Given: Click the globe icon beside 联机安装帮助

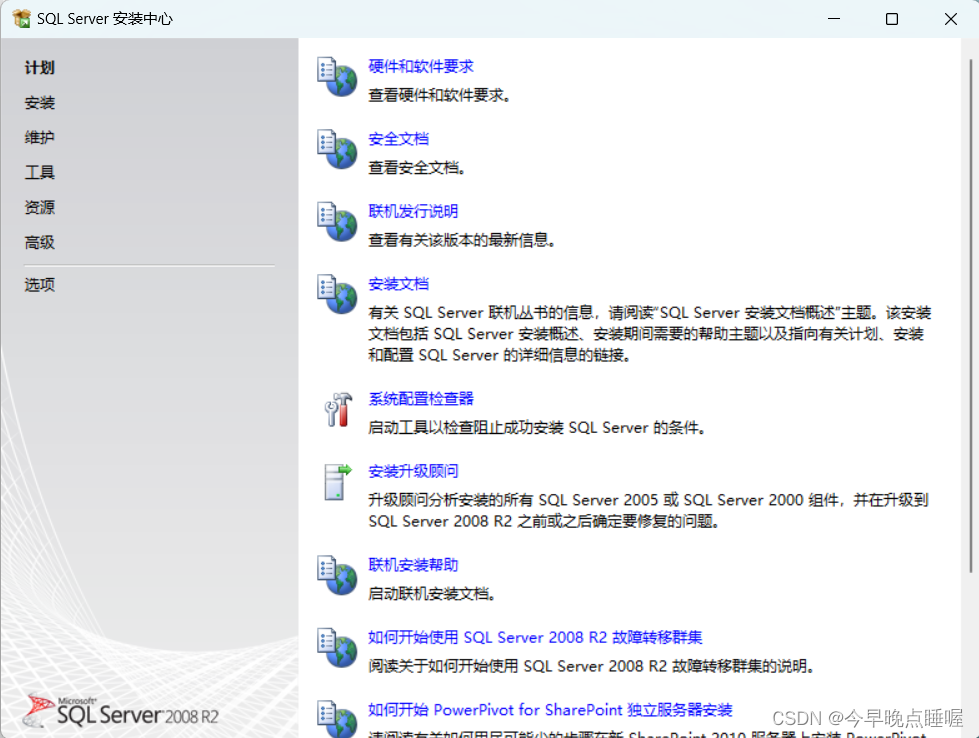Looking at the screenshot, I should pos(337,575).
